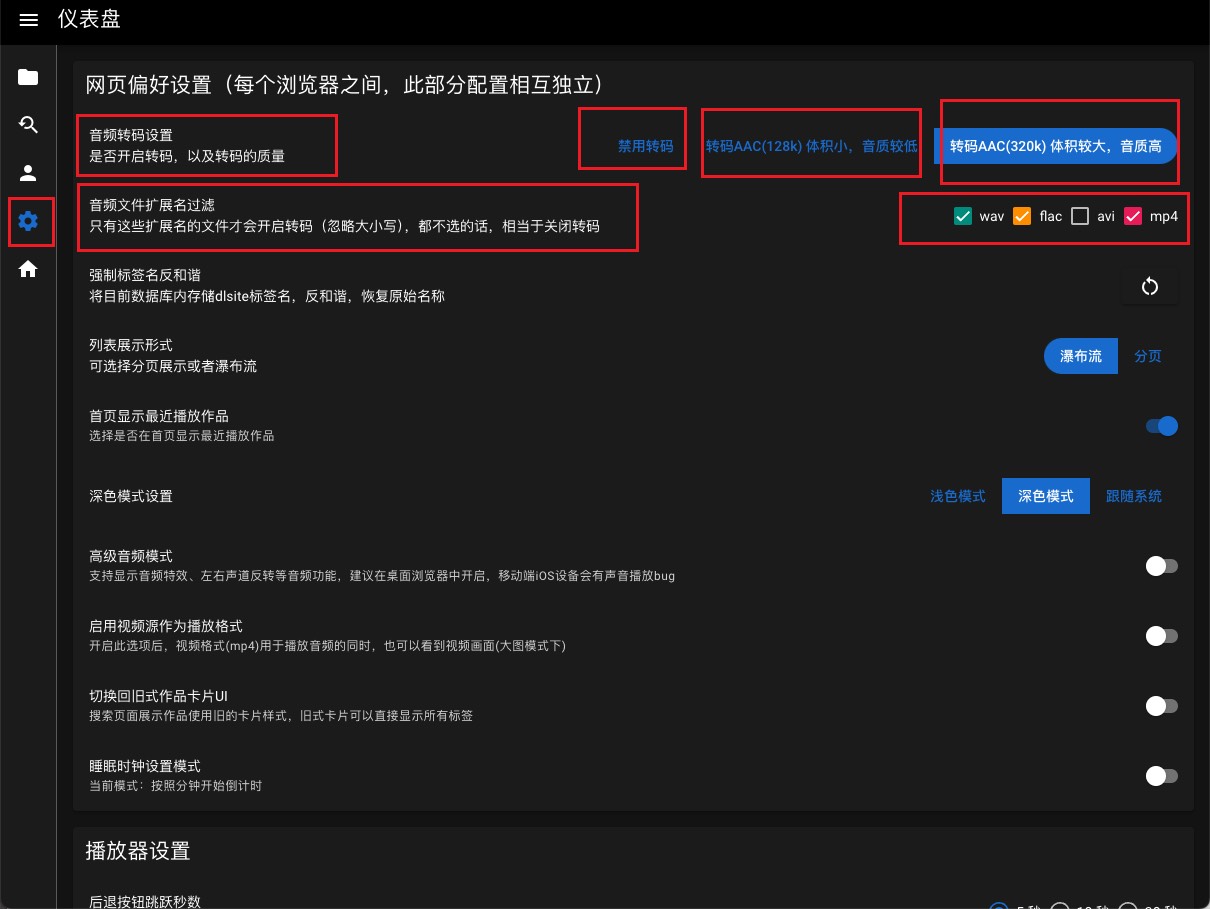Turn off 首页显示最近播放作品 switch
Viewport: 1210px width, 909px height.
1161,426
